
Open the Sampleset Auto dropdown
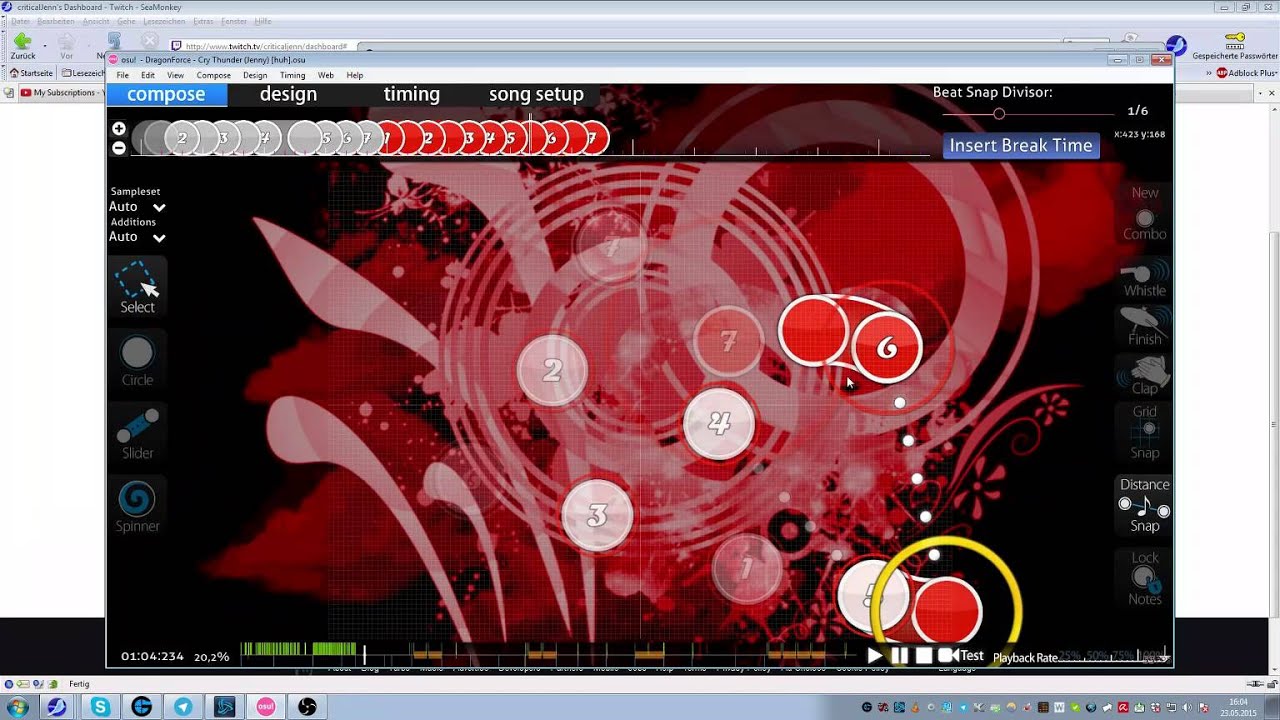[138, 207]
